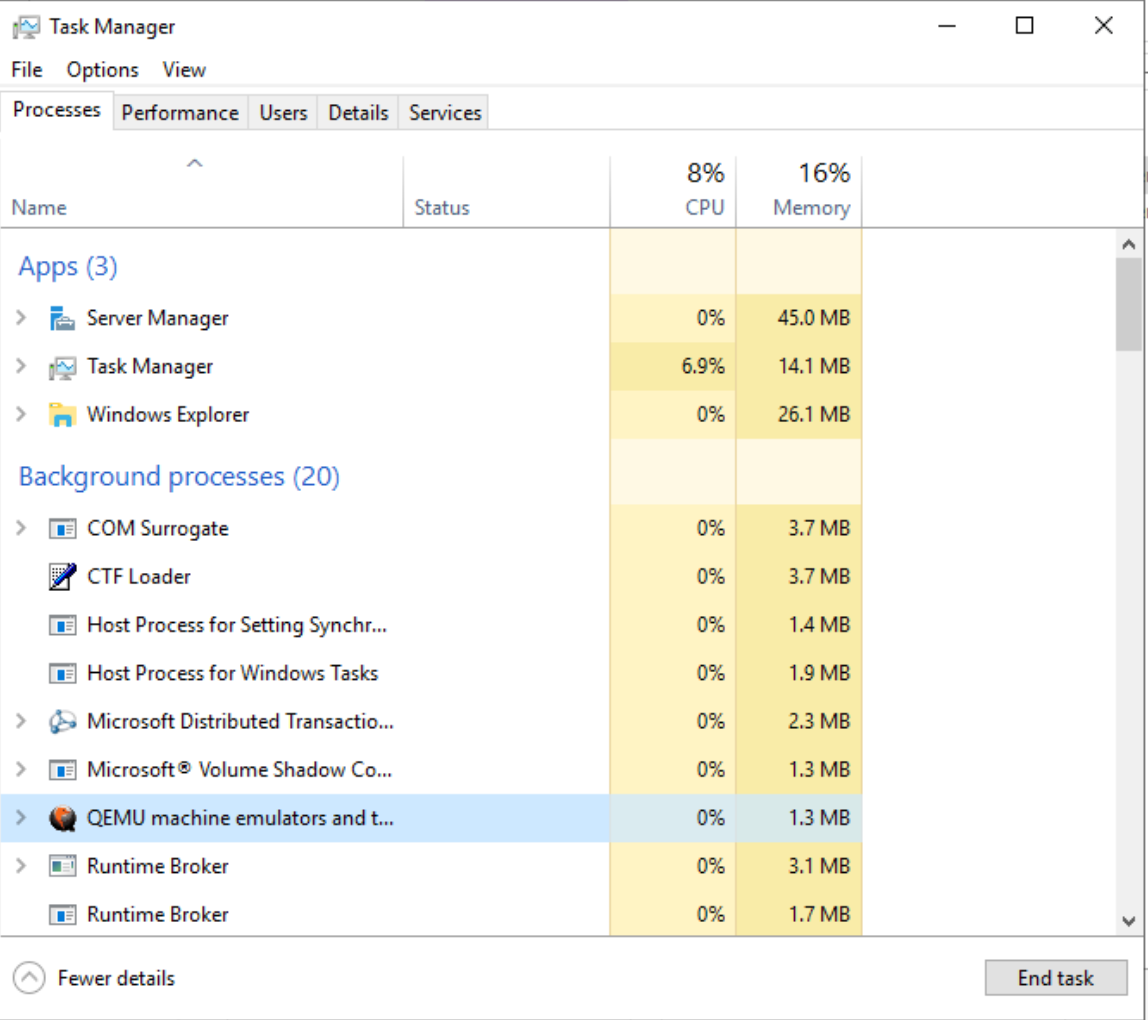Click the 1.4 MB memory value
The image size is (1148, 1020).
point(819,625)
